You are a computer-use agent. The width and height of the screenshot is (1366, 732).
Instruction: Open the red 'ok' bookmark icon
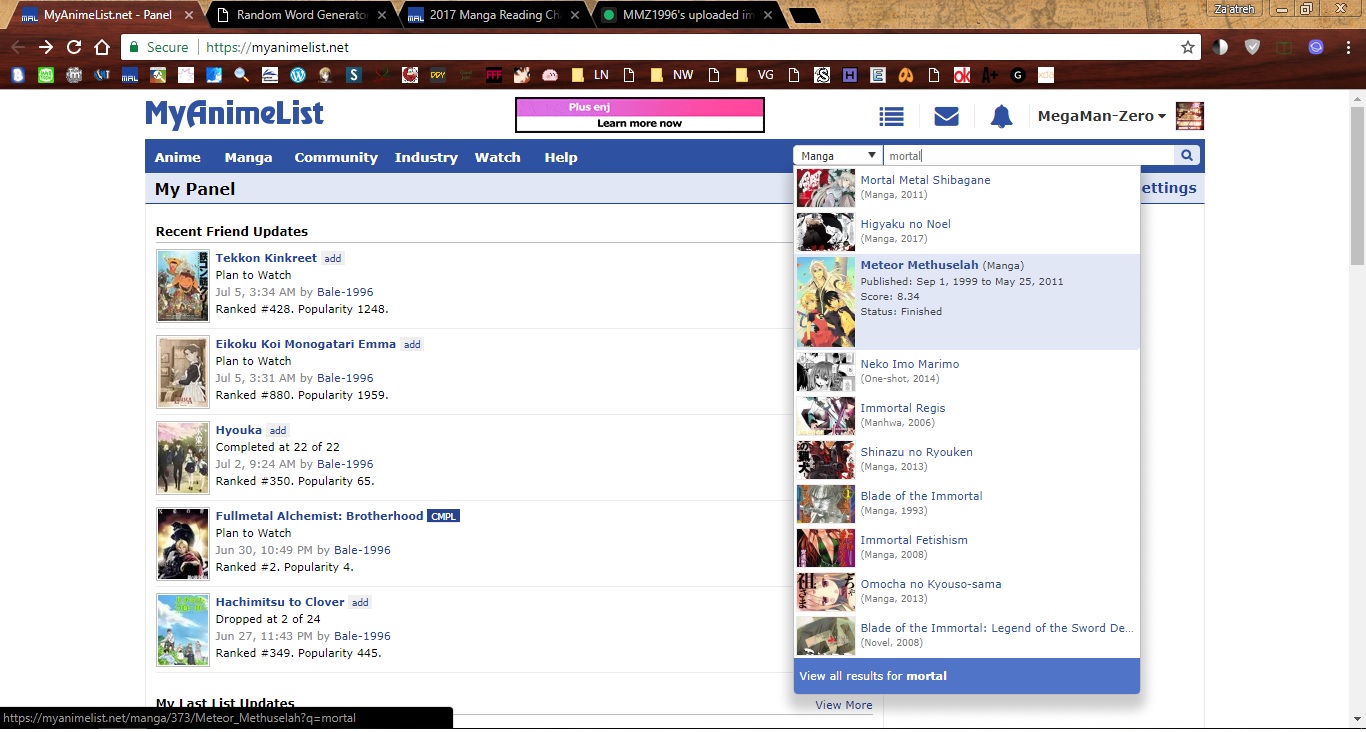(962, 75)
